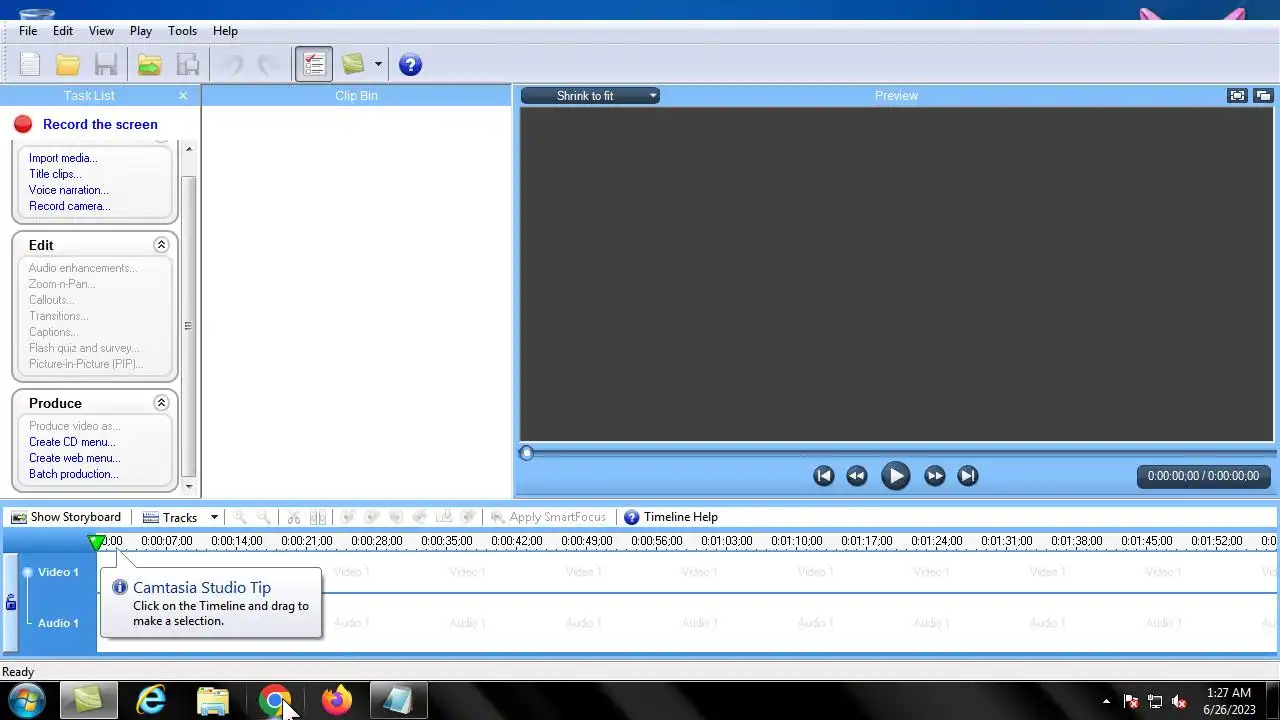Fast forward the preview playback
1280x720 pixels.
tap(934, 476)
